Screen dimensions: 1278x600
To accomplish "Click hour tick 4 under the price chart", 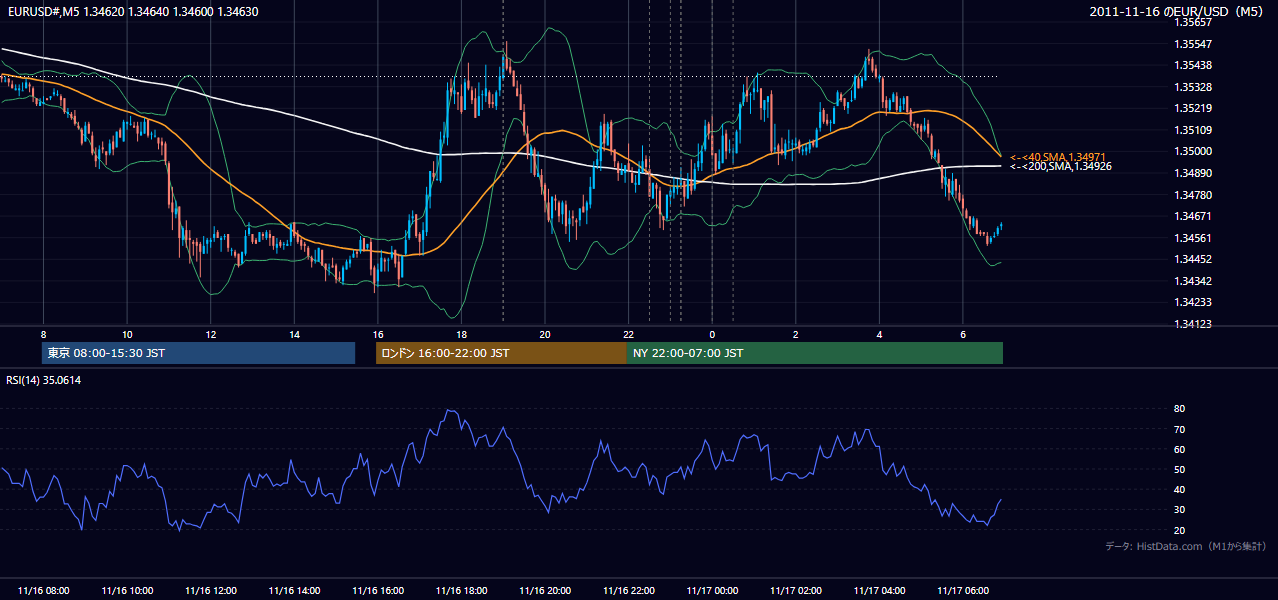I will click(880, 334).
